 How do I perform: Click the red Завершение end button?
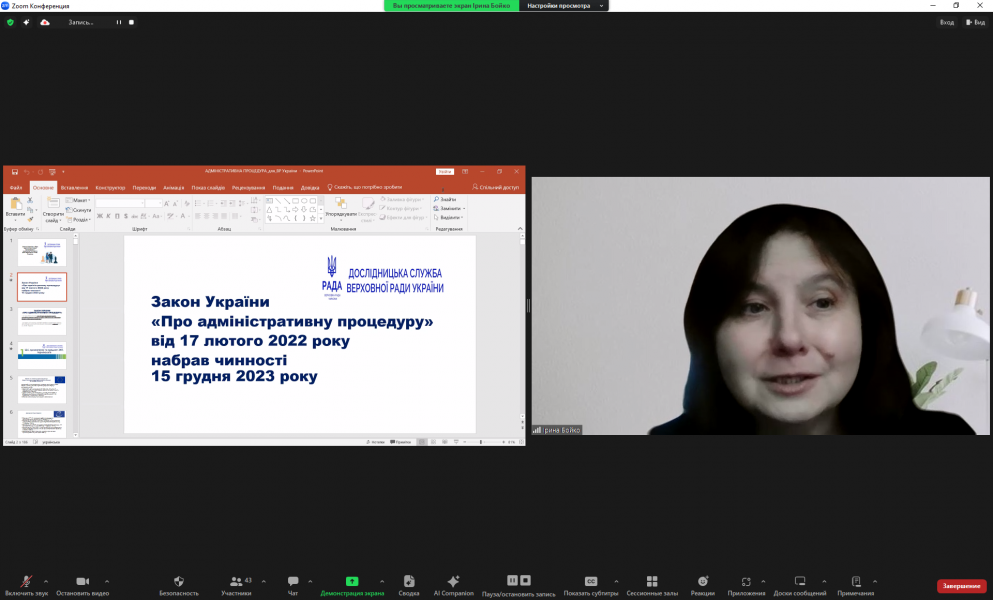(961, 587)
